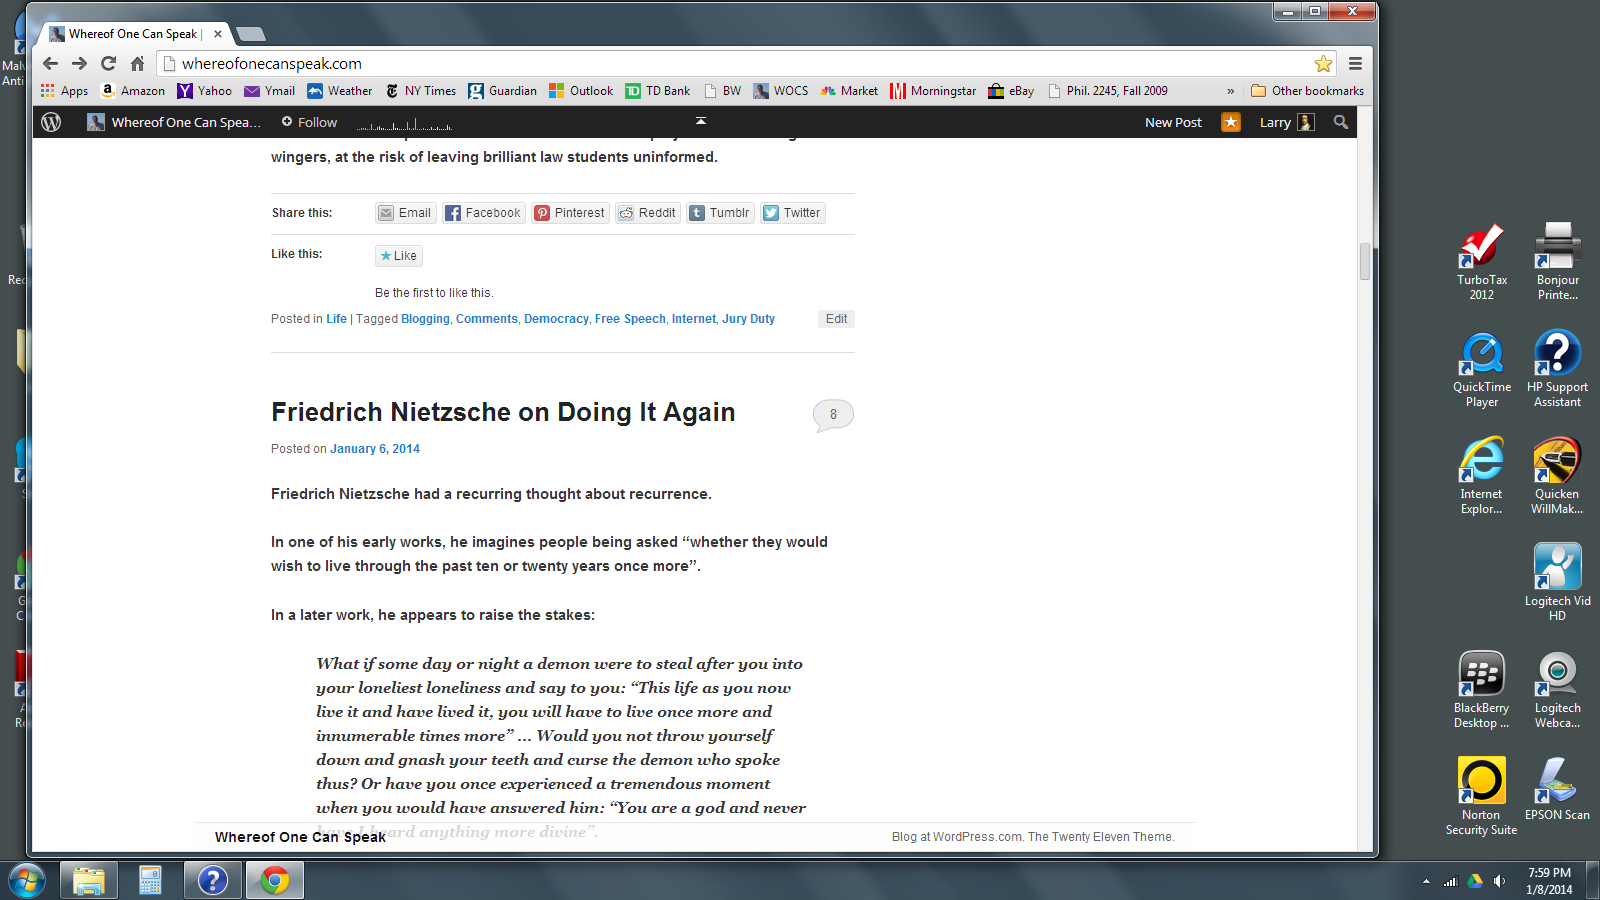The image size is (1600, 900).
Task: Expand hidden bookmarks overflow chevron
Action: pos(1230,91)
